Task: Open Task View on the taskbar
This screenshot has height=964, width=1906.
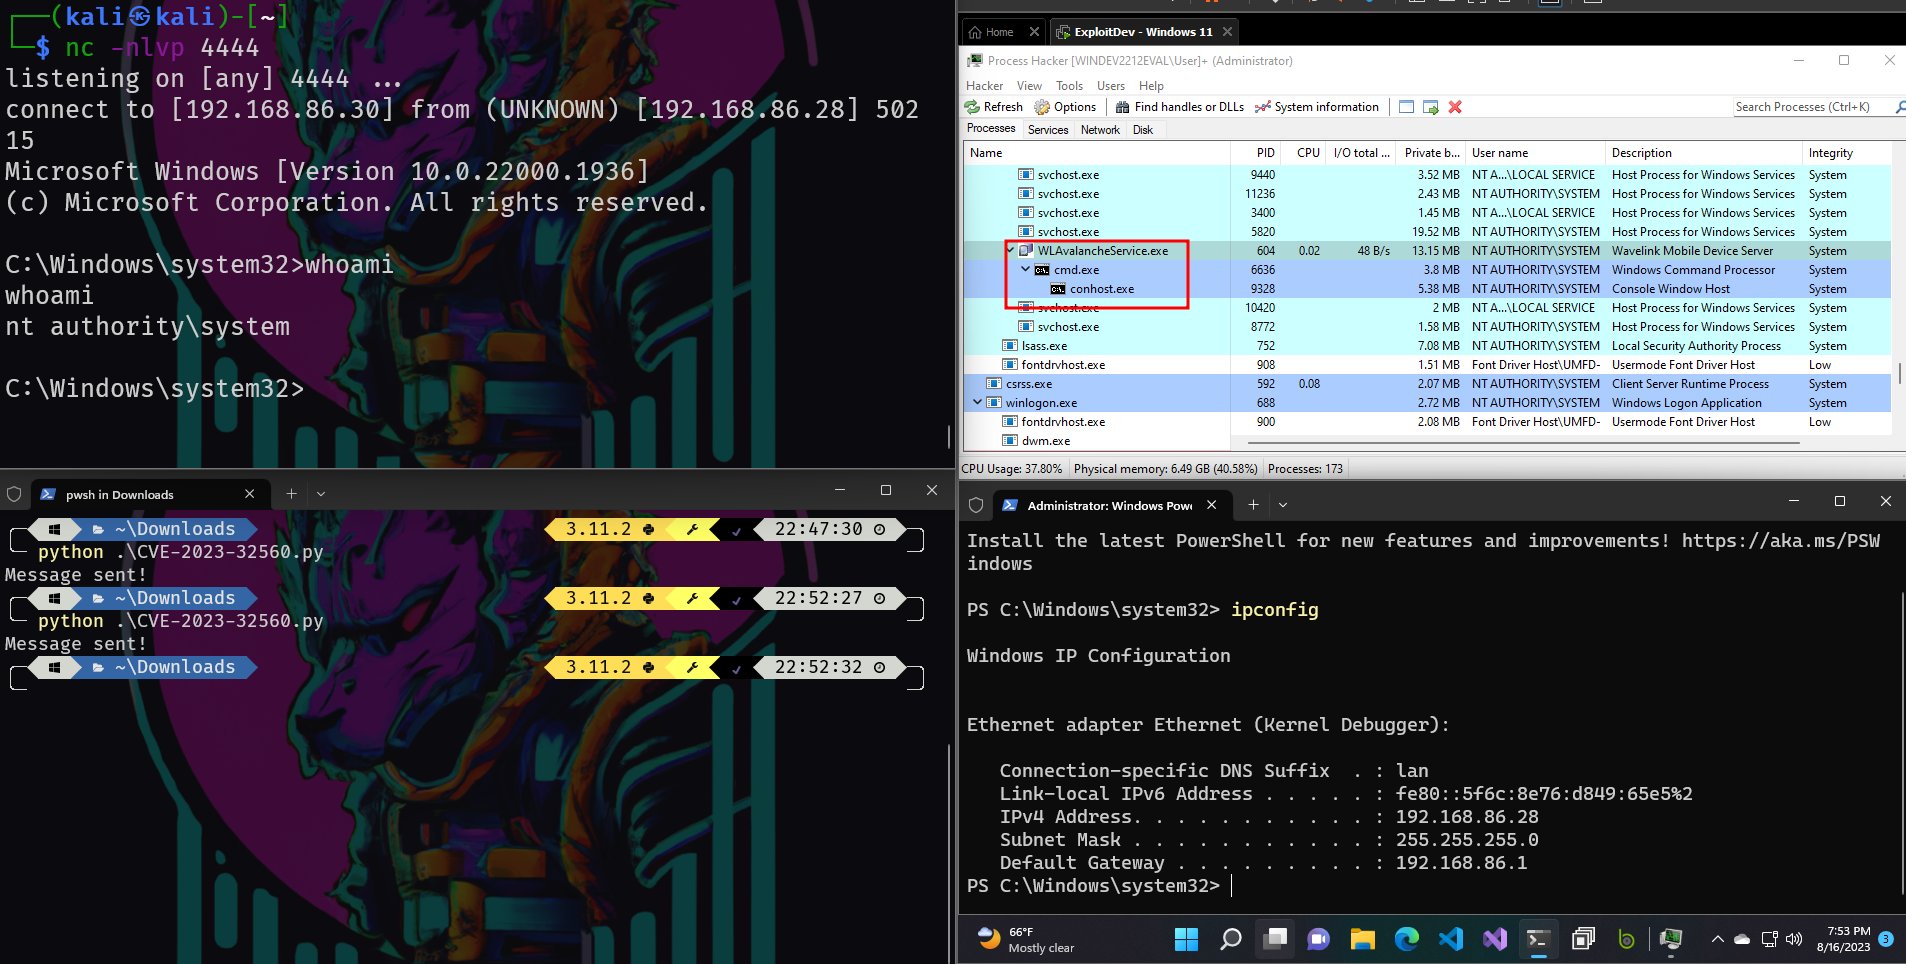Action: [x=1275, y=939]
